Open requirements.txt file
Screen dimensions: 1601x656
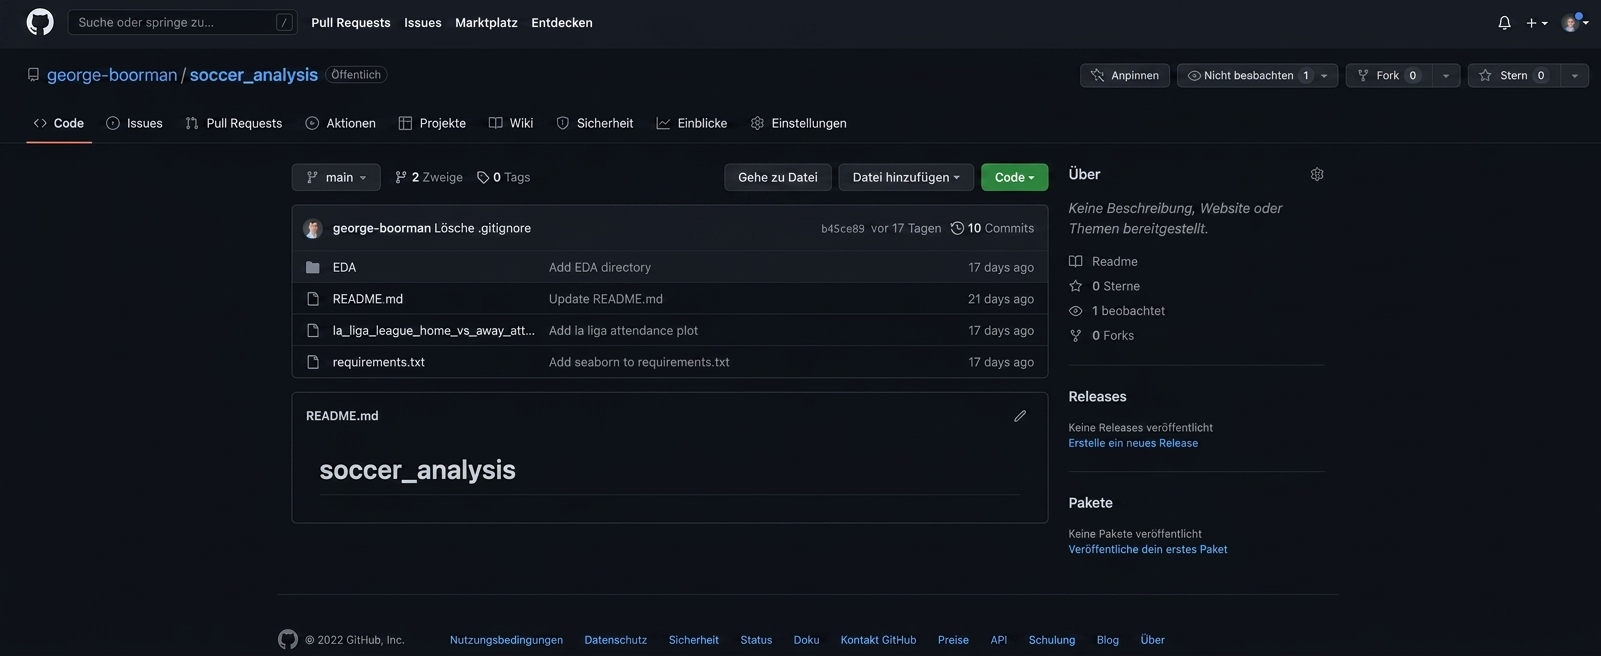[x=379, y=362]
